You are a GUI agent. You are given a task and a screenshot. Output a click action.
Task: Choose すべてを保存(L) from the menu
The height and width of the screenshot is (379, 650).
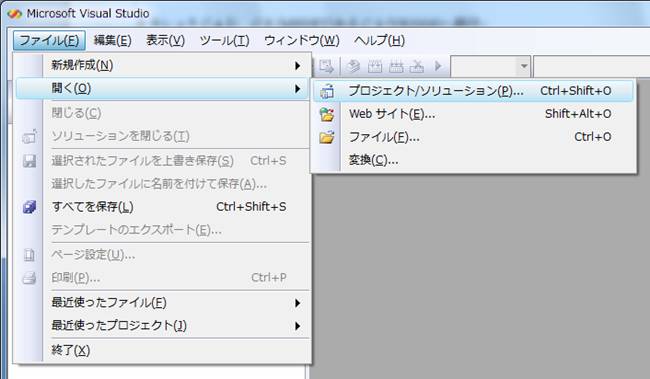[162, 207]
